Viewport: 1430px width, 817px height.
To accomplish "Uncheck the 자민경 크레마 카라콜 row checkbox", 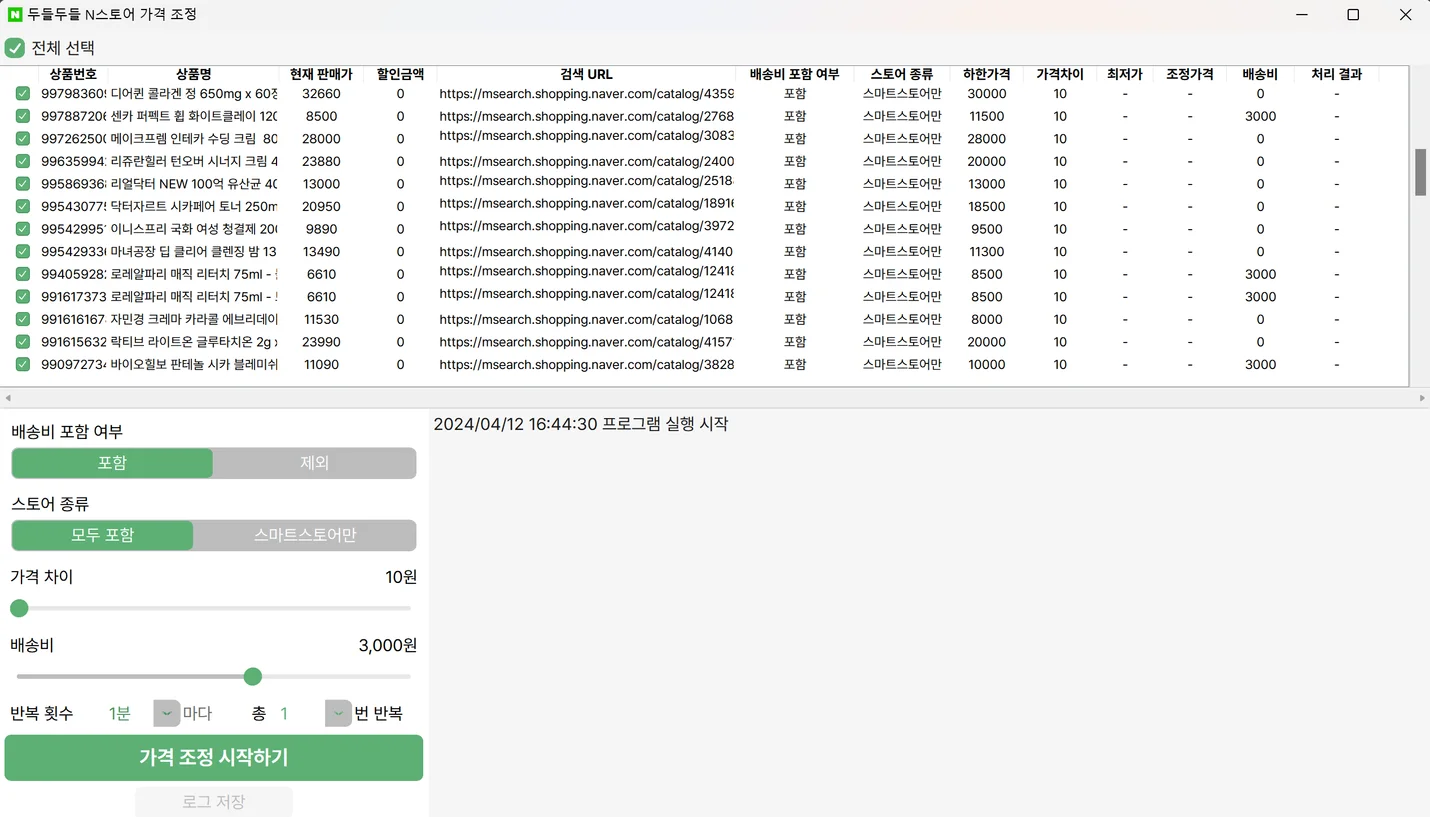I will coord(23,319).
